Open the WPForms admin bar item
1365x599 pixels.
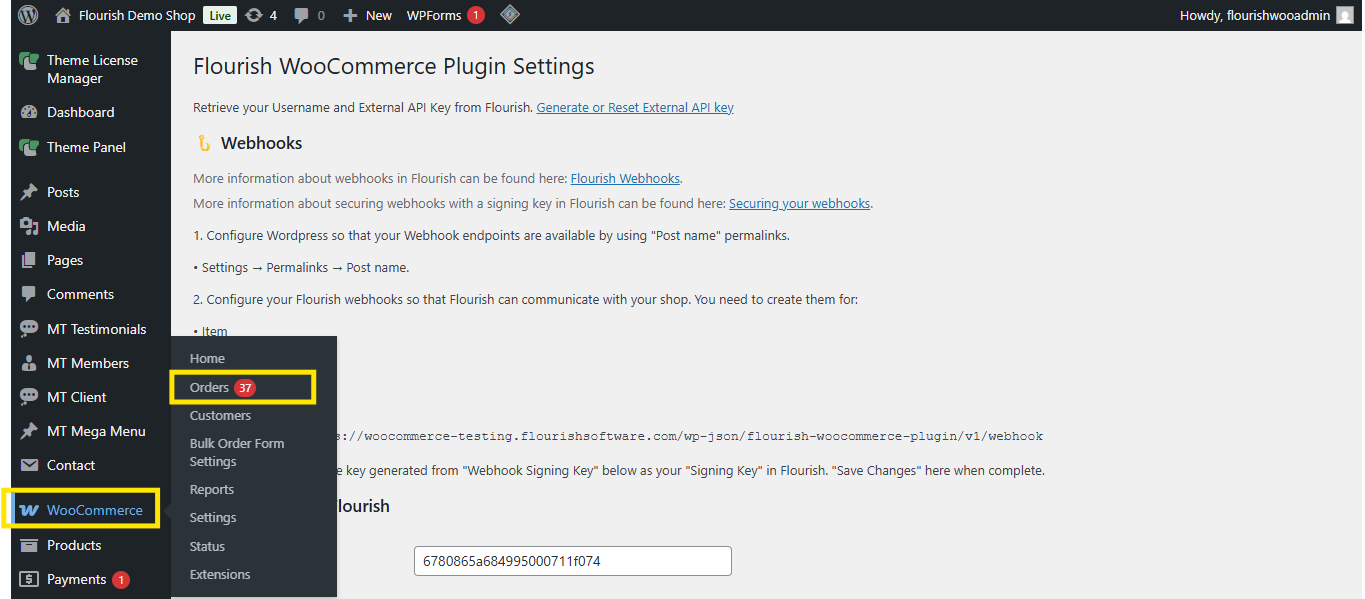point(434,15)
